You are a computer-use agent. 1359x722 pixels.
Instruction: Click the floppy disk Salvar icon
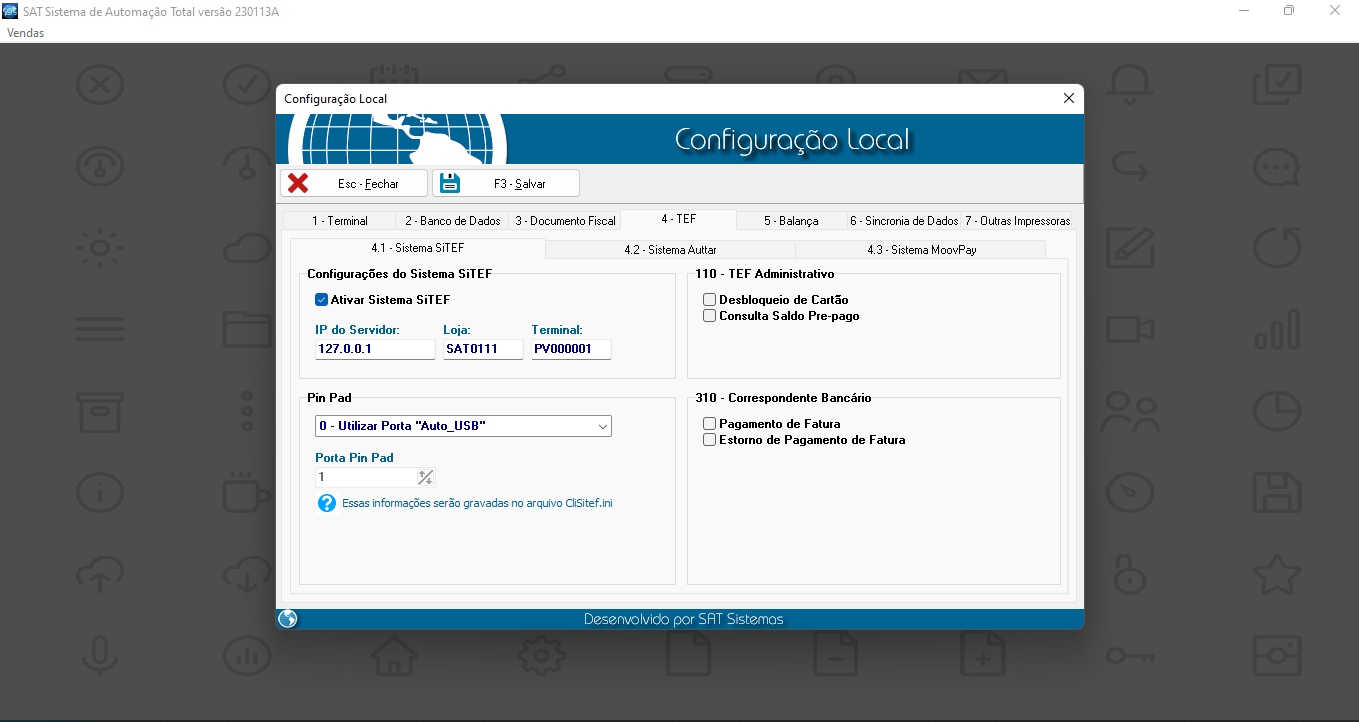450,183
